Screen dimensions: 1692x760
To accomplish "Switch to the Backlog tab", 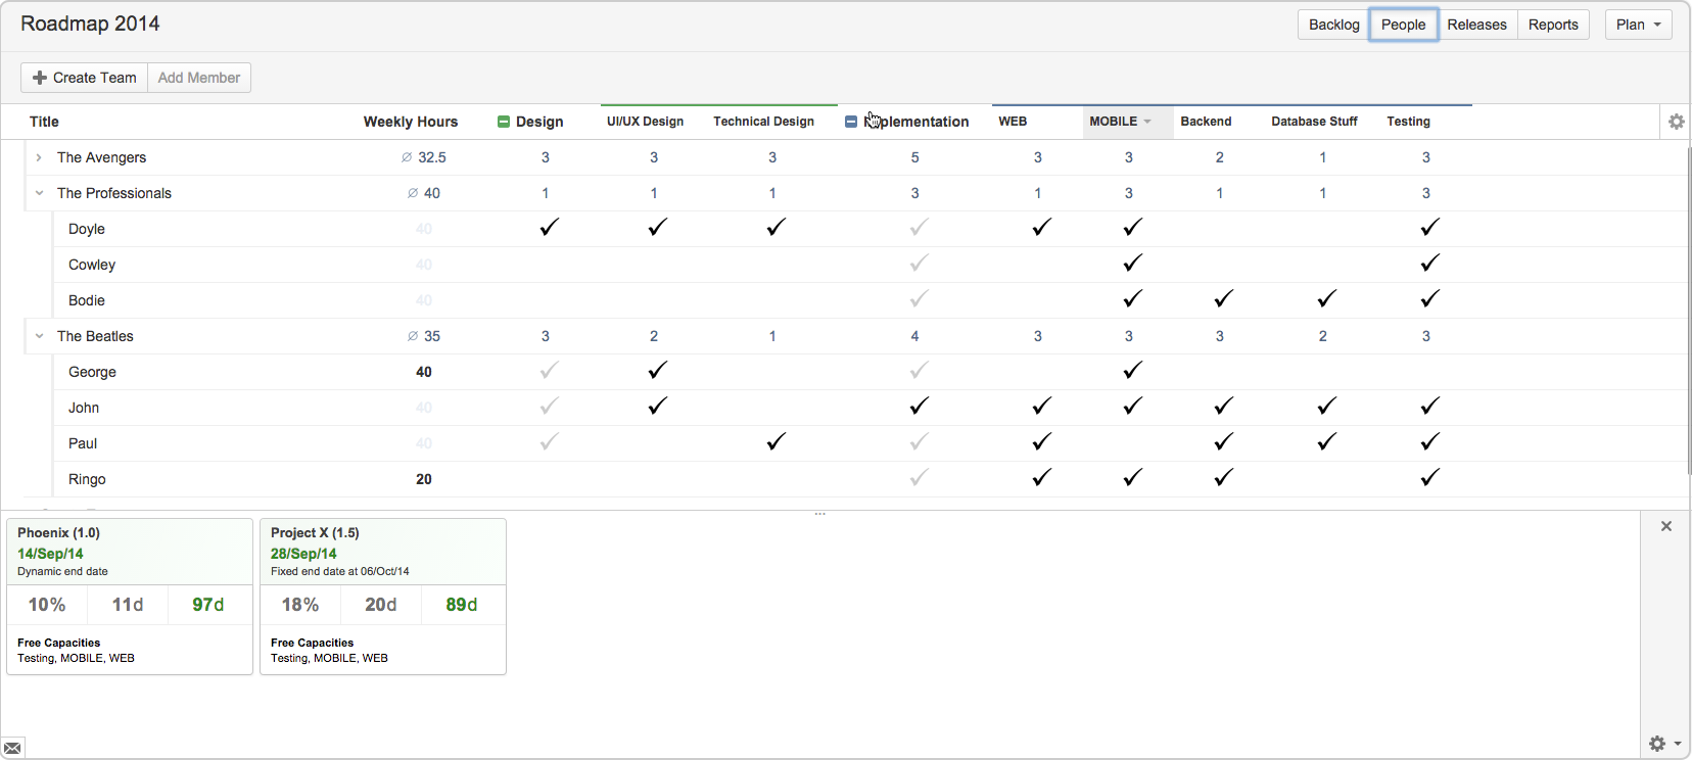I will 1333,25.
